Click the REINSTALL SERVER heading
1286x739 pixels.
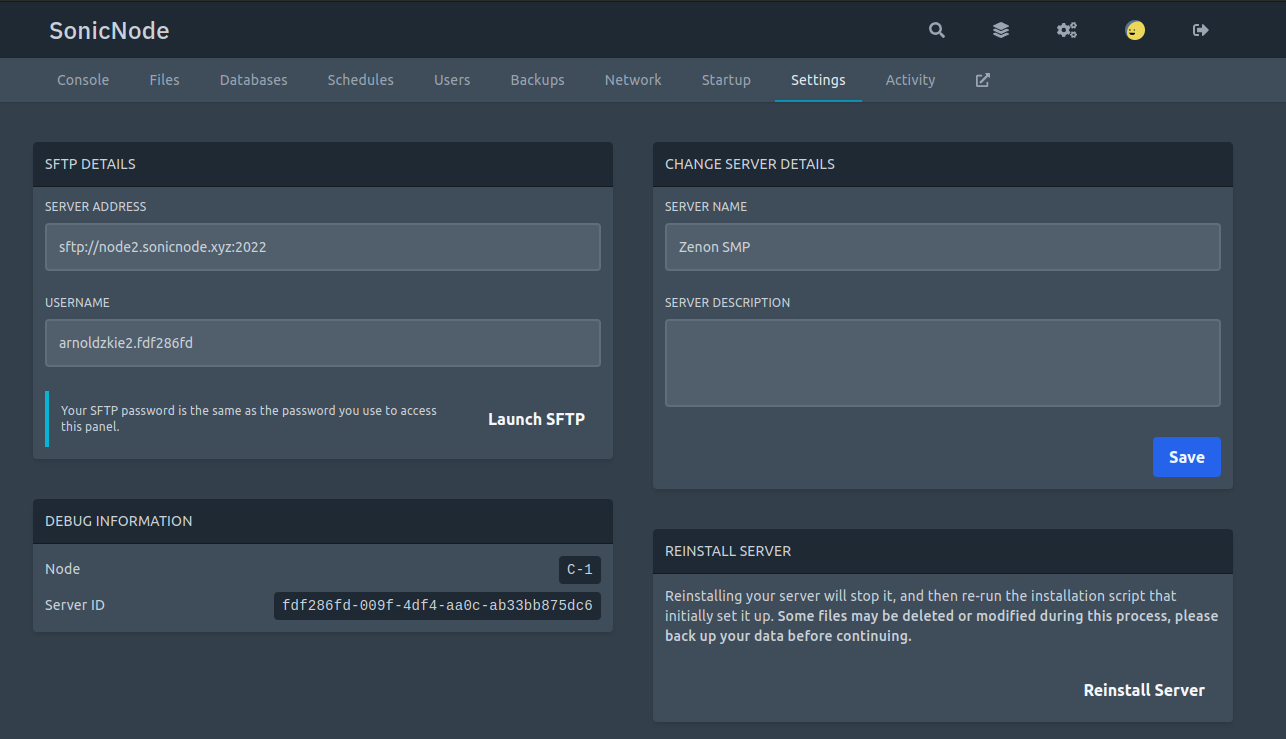pos(728,551)
